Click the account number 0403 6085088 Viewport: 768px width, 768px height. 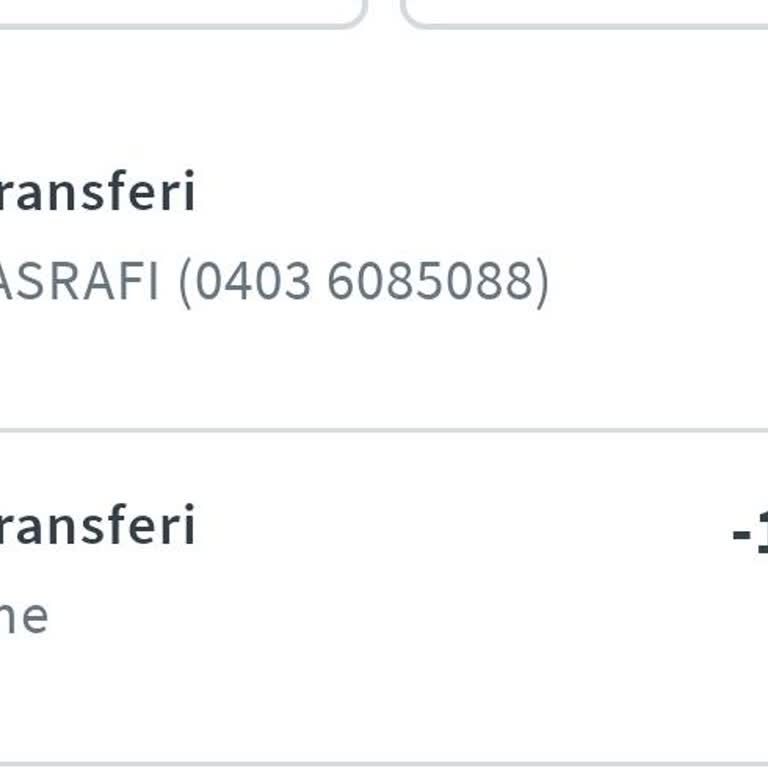(x=364, y=282)
